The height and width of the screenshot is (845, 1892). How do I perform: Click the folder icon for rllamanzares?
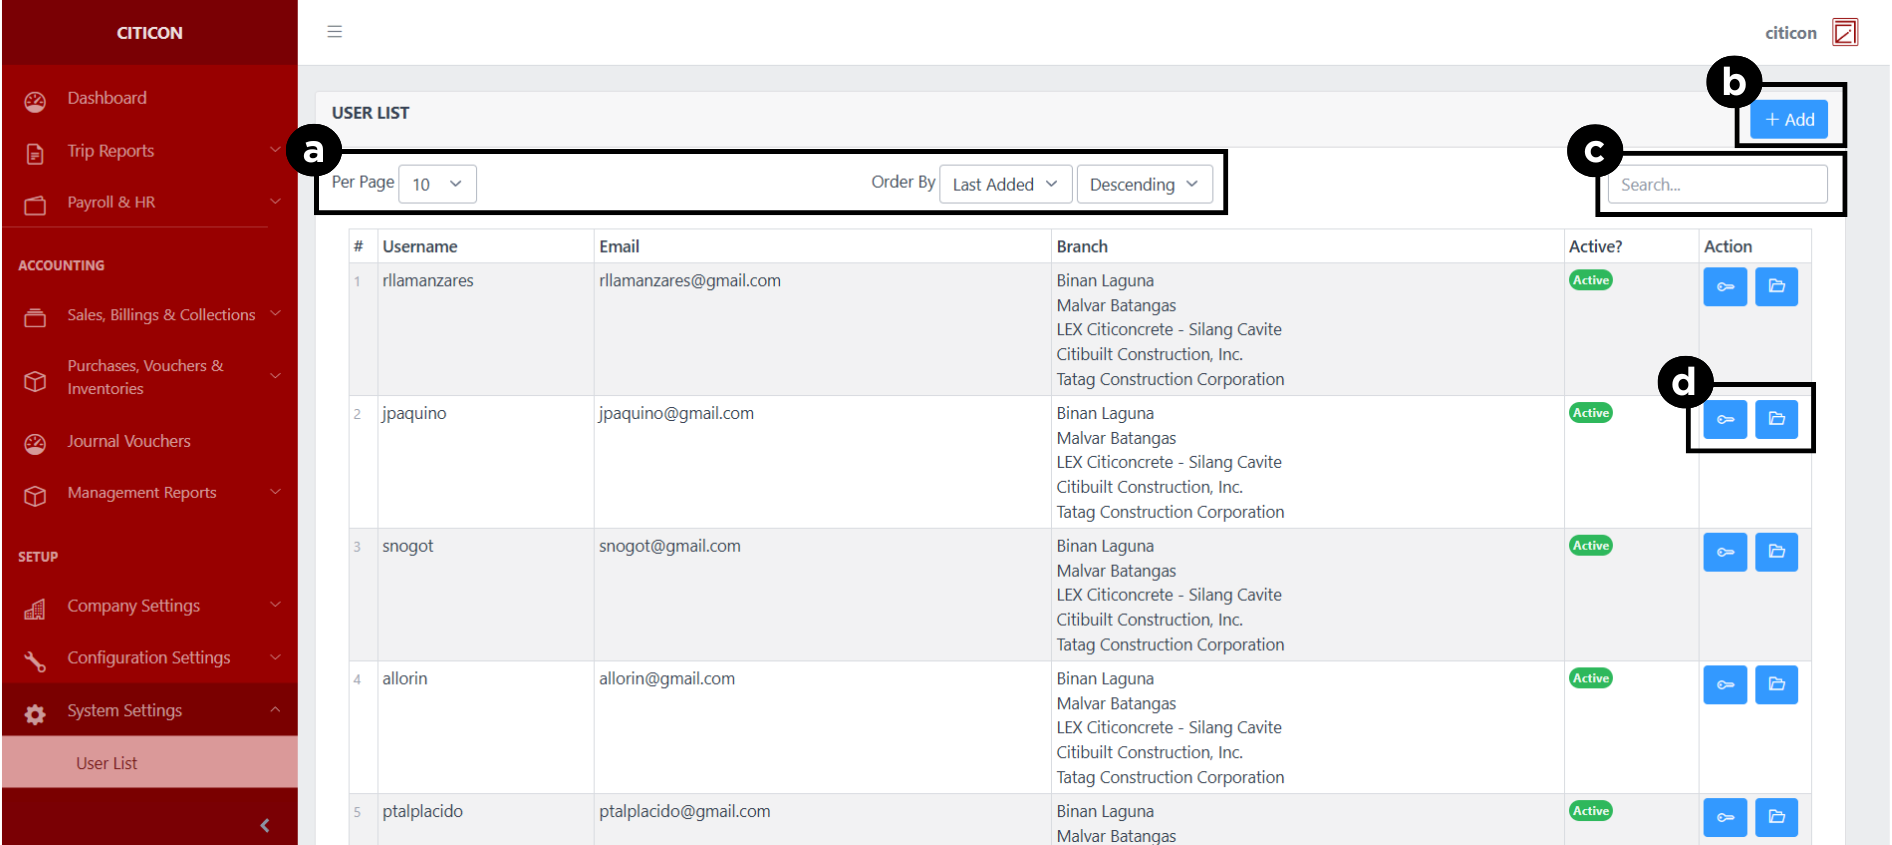[x=1776, y=287]
